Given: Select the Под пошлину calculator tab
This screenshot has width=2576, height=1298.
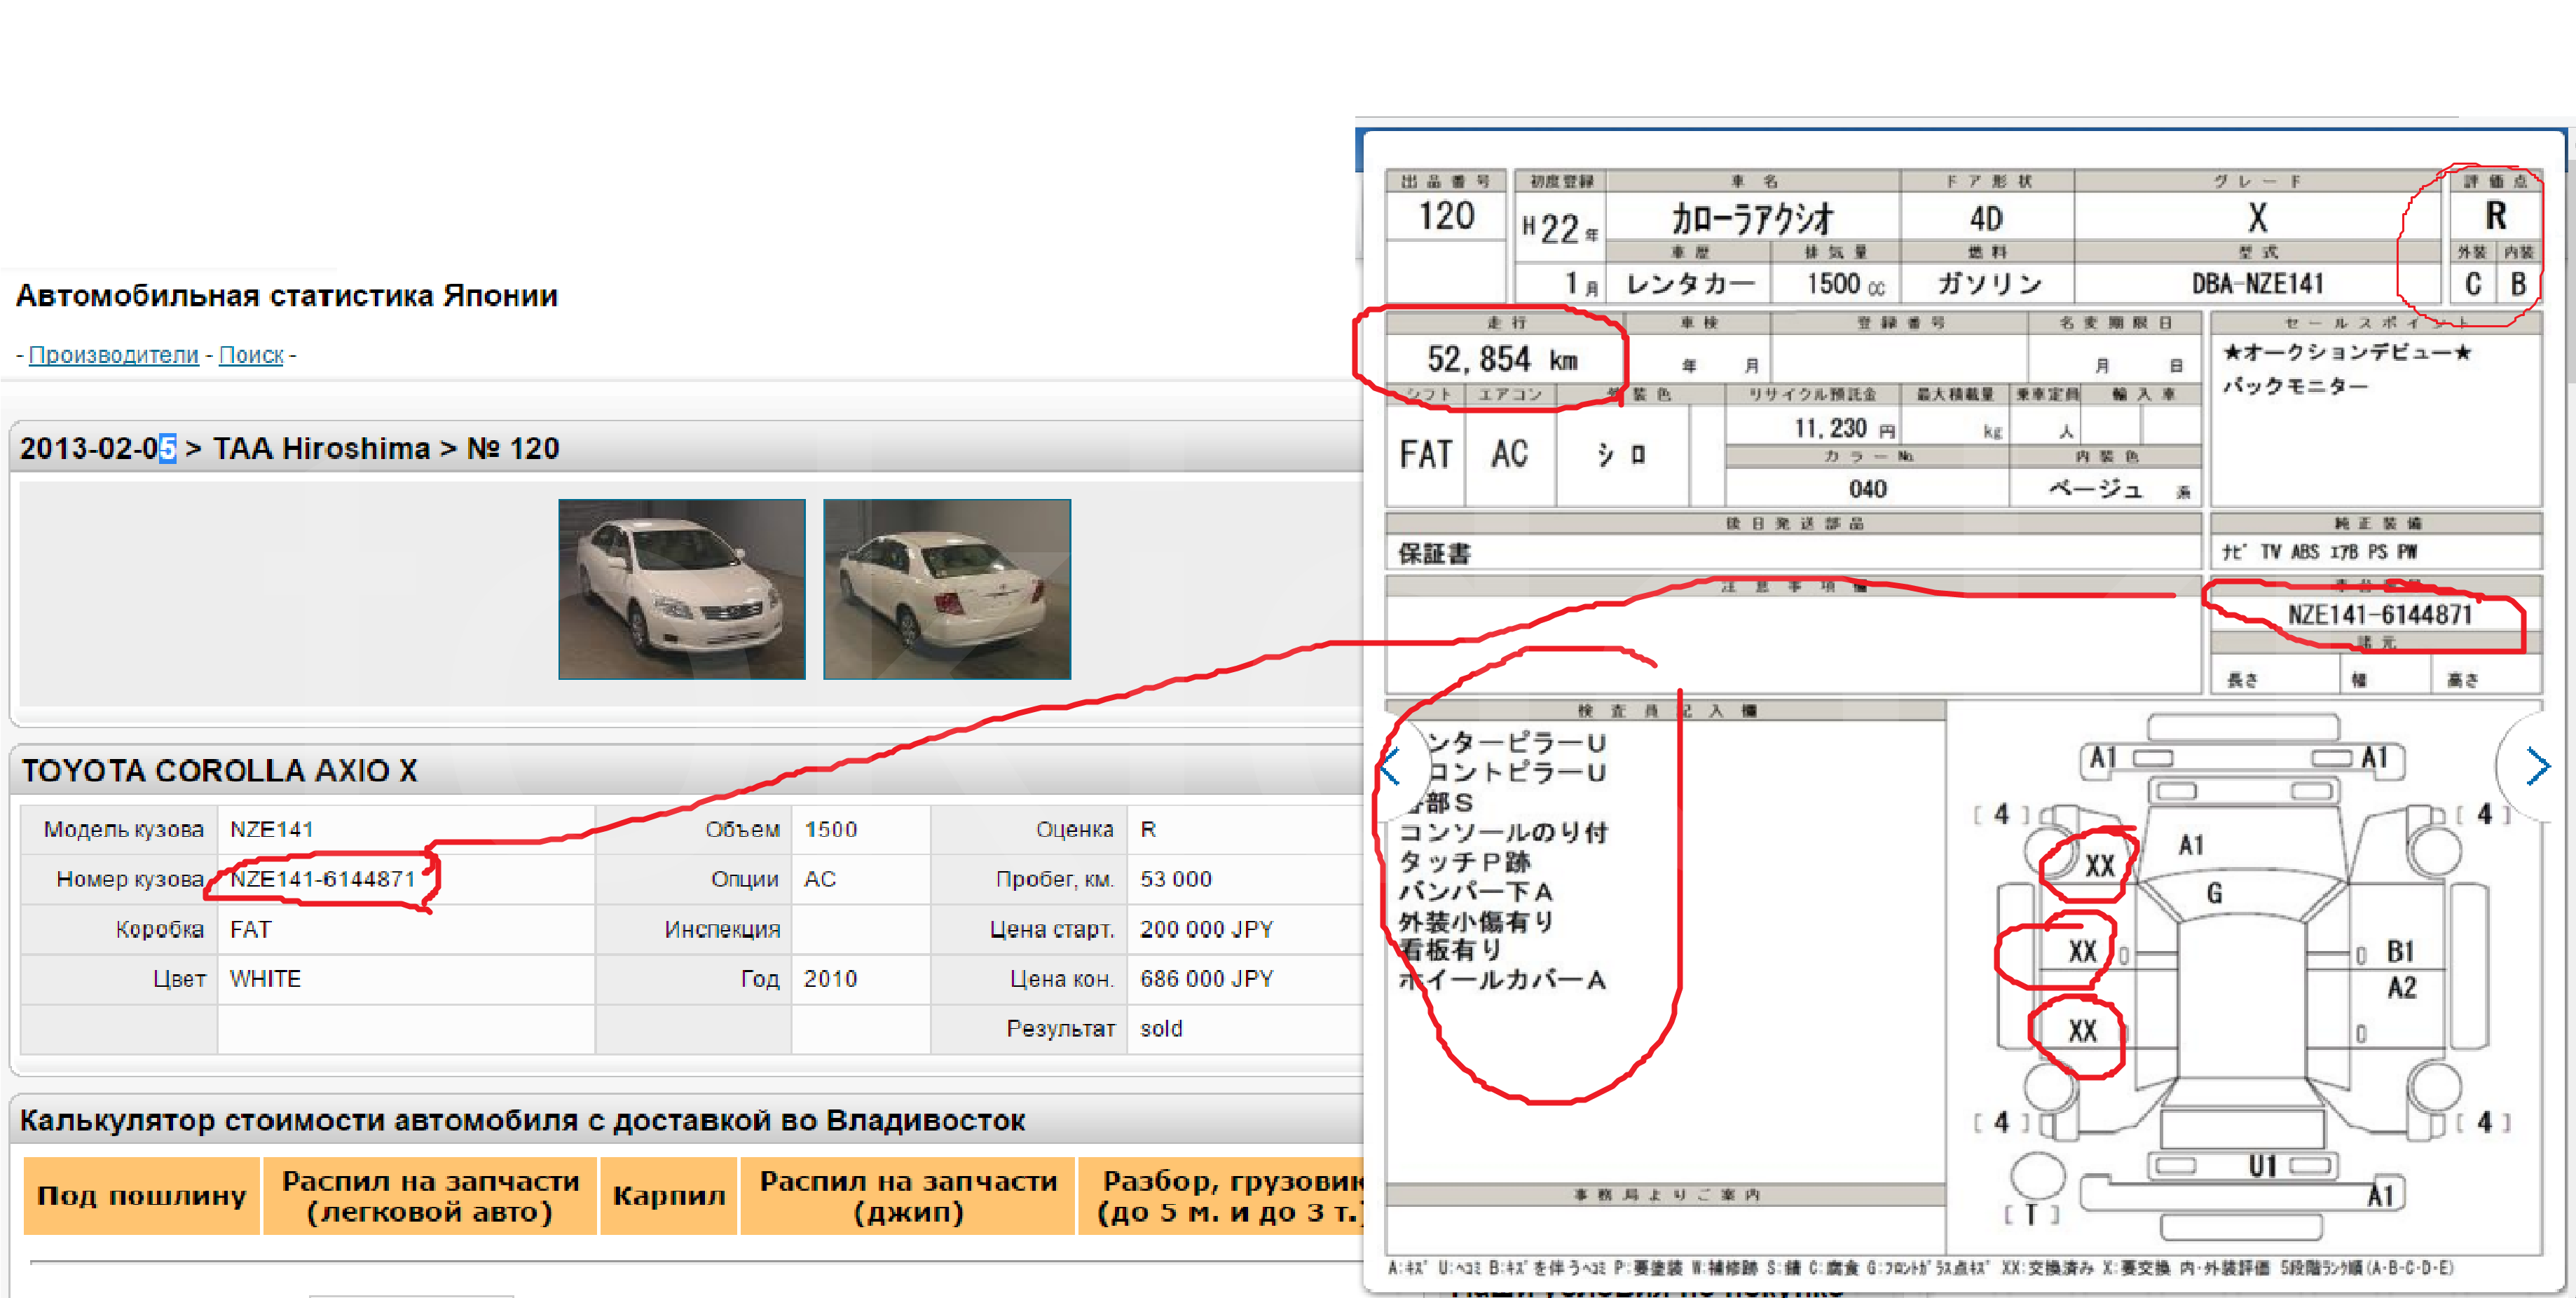Looking at the screenshot, I should 141,1196.
